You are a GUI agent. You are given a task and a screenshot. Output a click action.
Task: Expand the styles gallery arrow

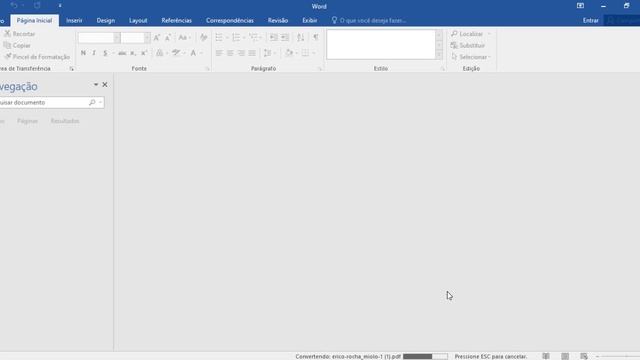(x=439, y=55)
